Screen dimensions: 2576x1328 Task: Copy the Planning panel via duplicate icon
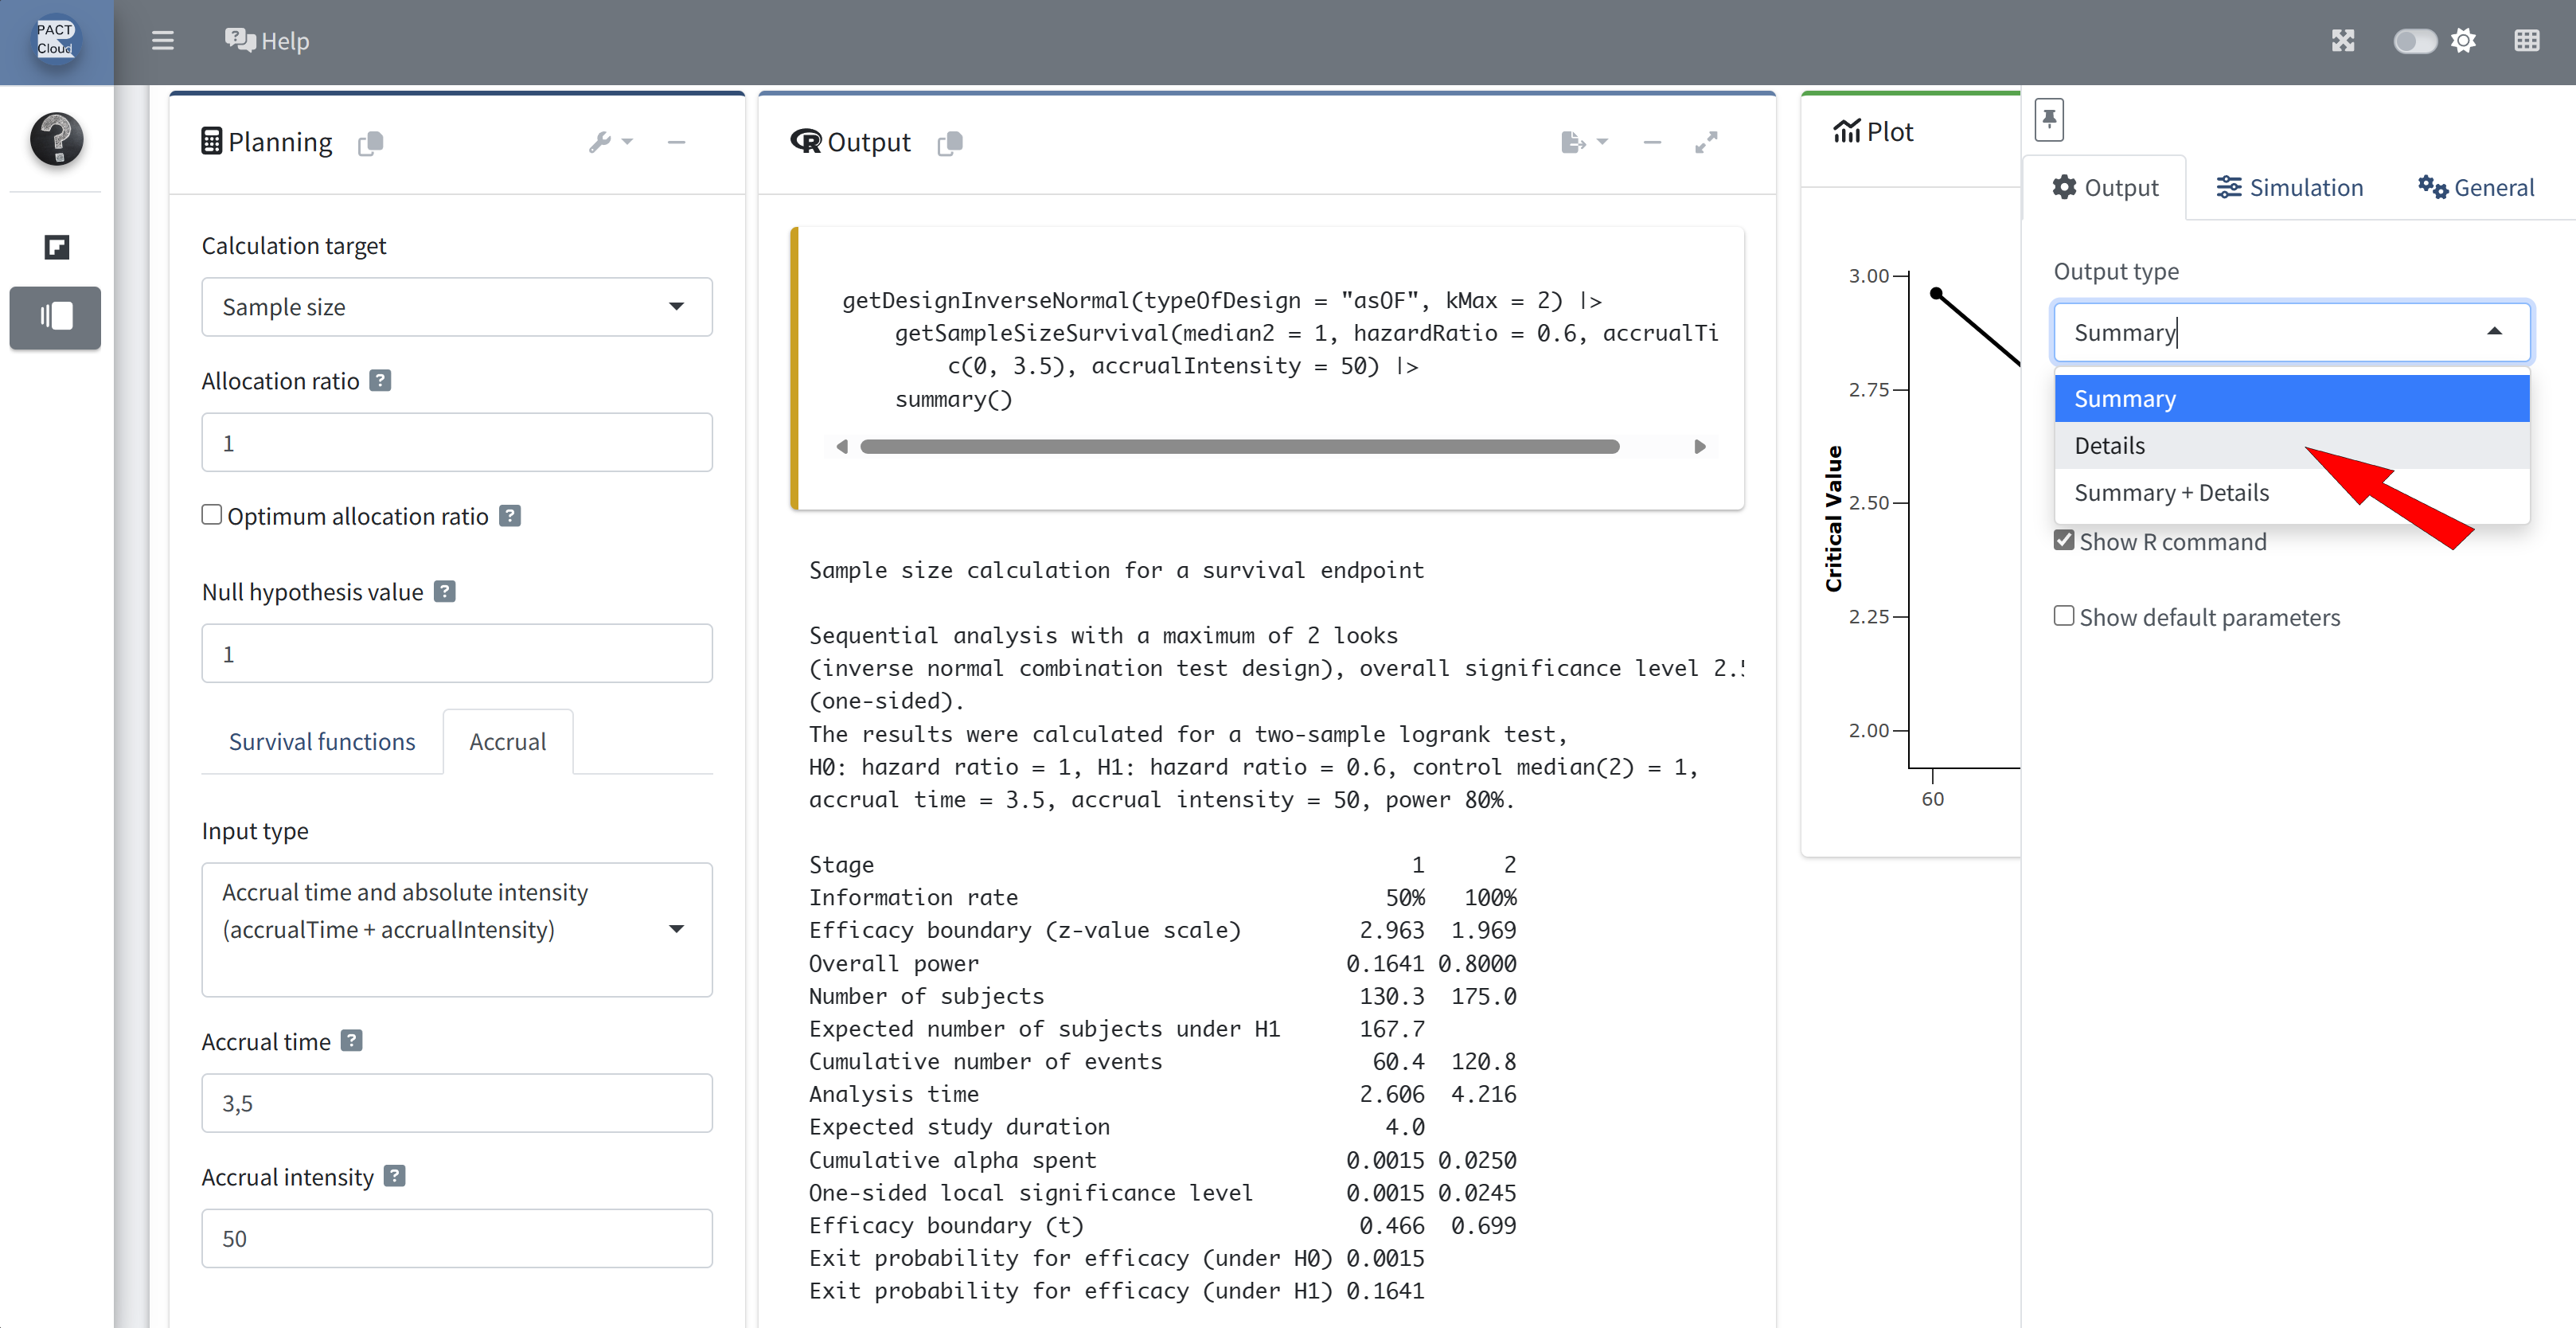point(370,143)
